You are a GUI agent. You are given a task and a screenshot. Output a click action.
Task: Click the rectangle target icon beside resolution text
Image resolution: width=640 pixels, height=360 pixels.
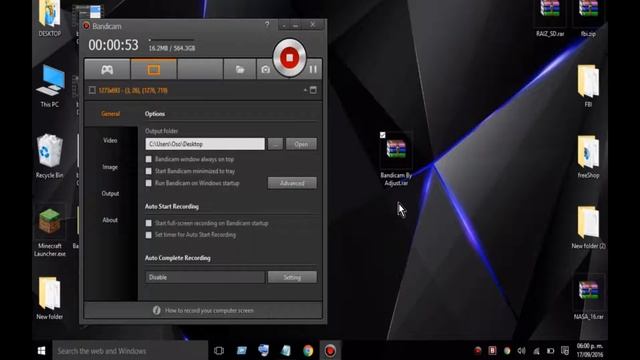(x=92, y=90)
